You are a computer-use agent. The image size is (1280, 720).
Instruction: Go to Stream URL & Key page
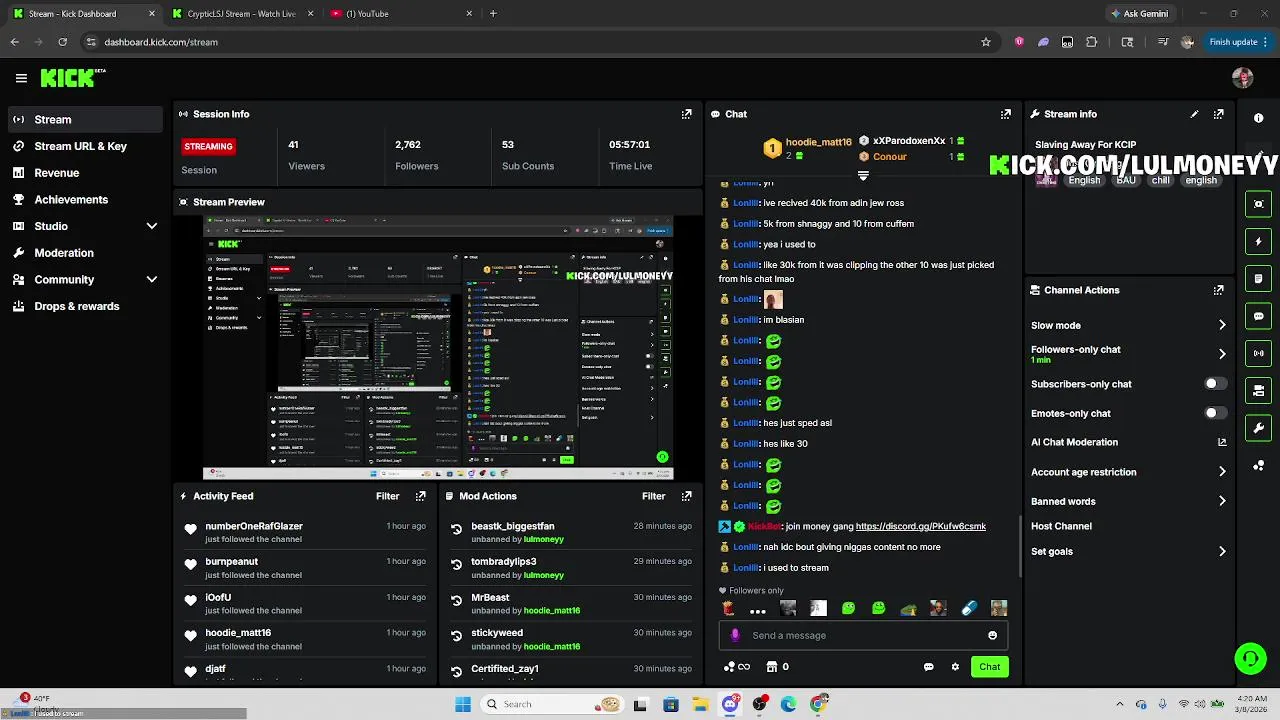tap(85, 146)
